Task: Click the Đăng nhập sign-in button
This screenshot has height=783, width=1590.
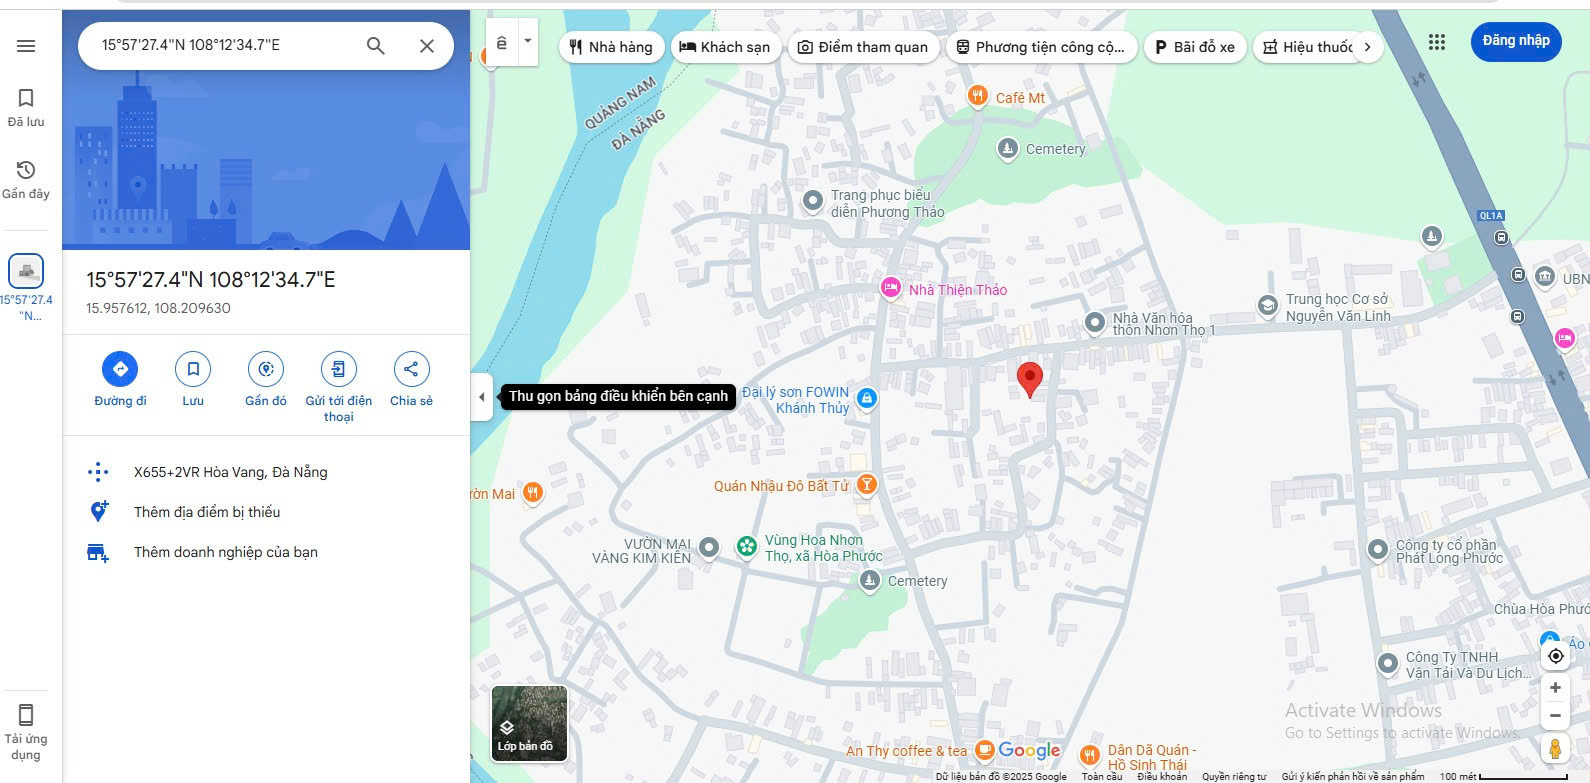Action: (x=1516, y=41)
